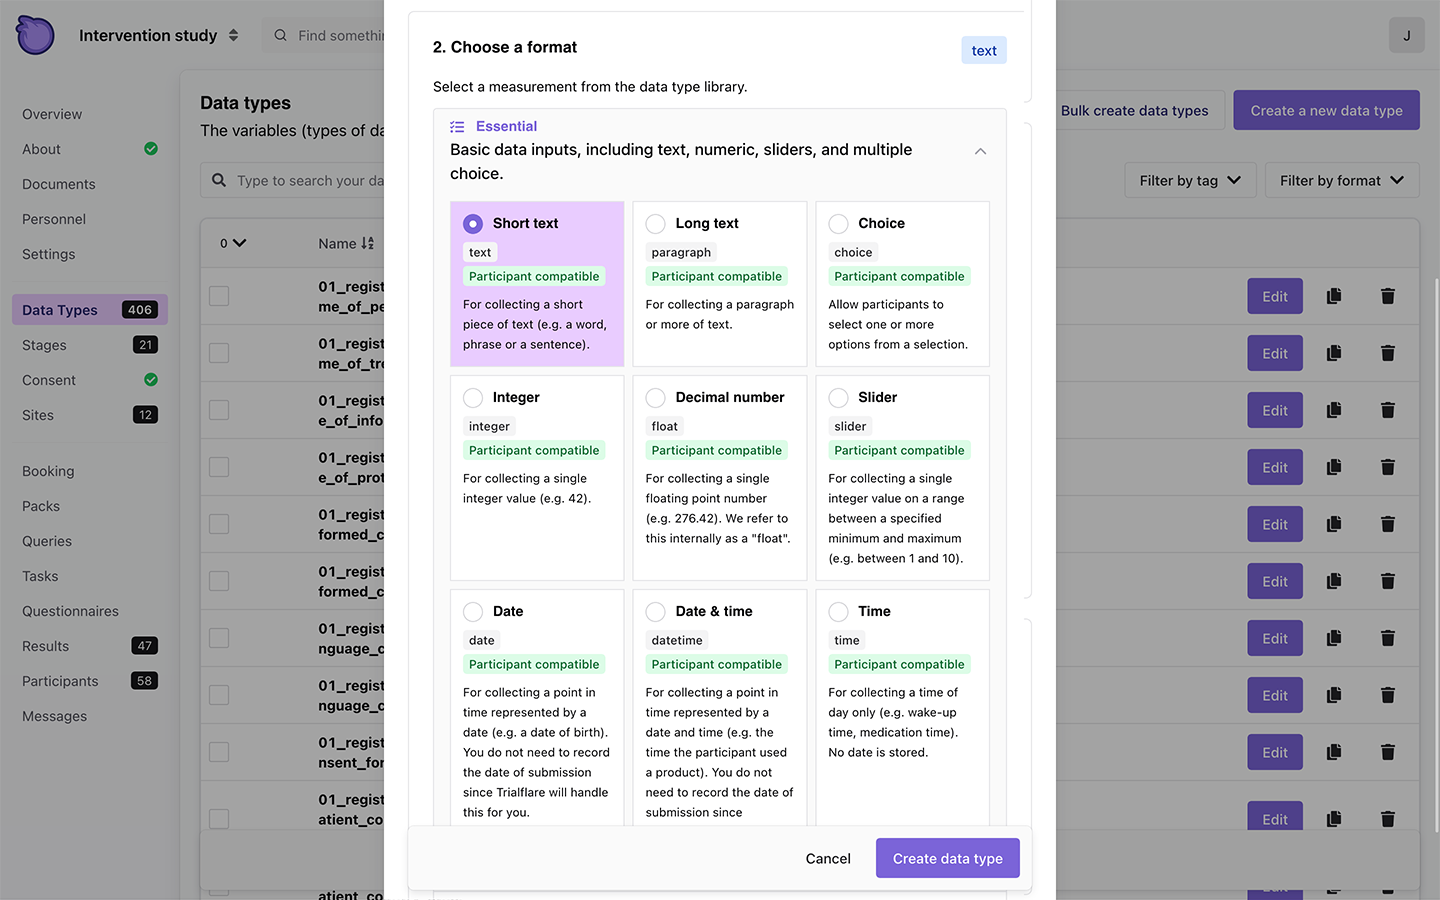Sort by the Name column icon
The image size is (1440, 900).
pos(367,243)
